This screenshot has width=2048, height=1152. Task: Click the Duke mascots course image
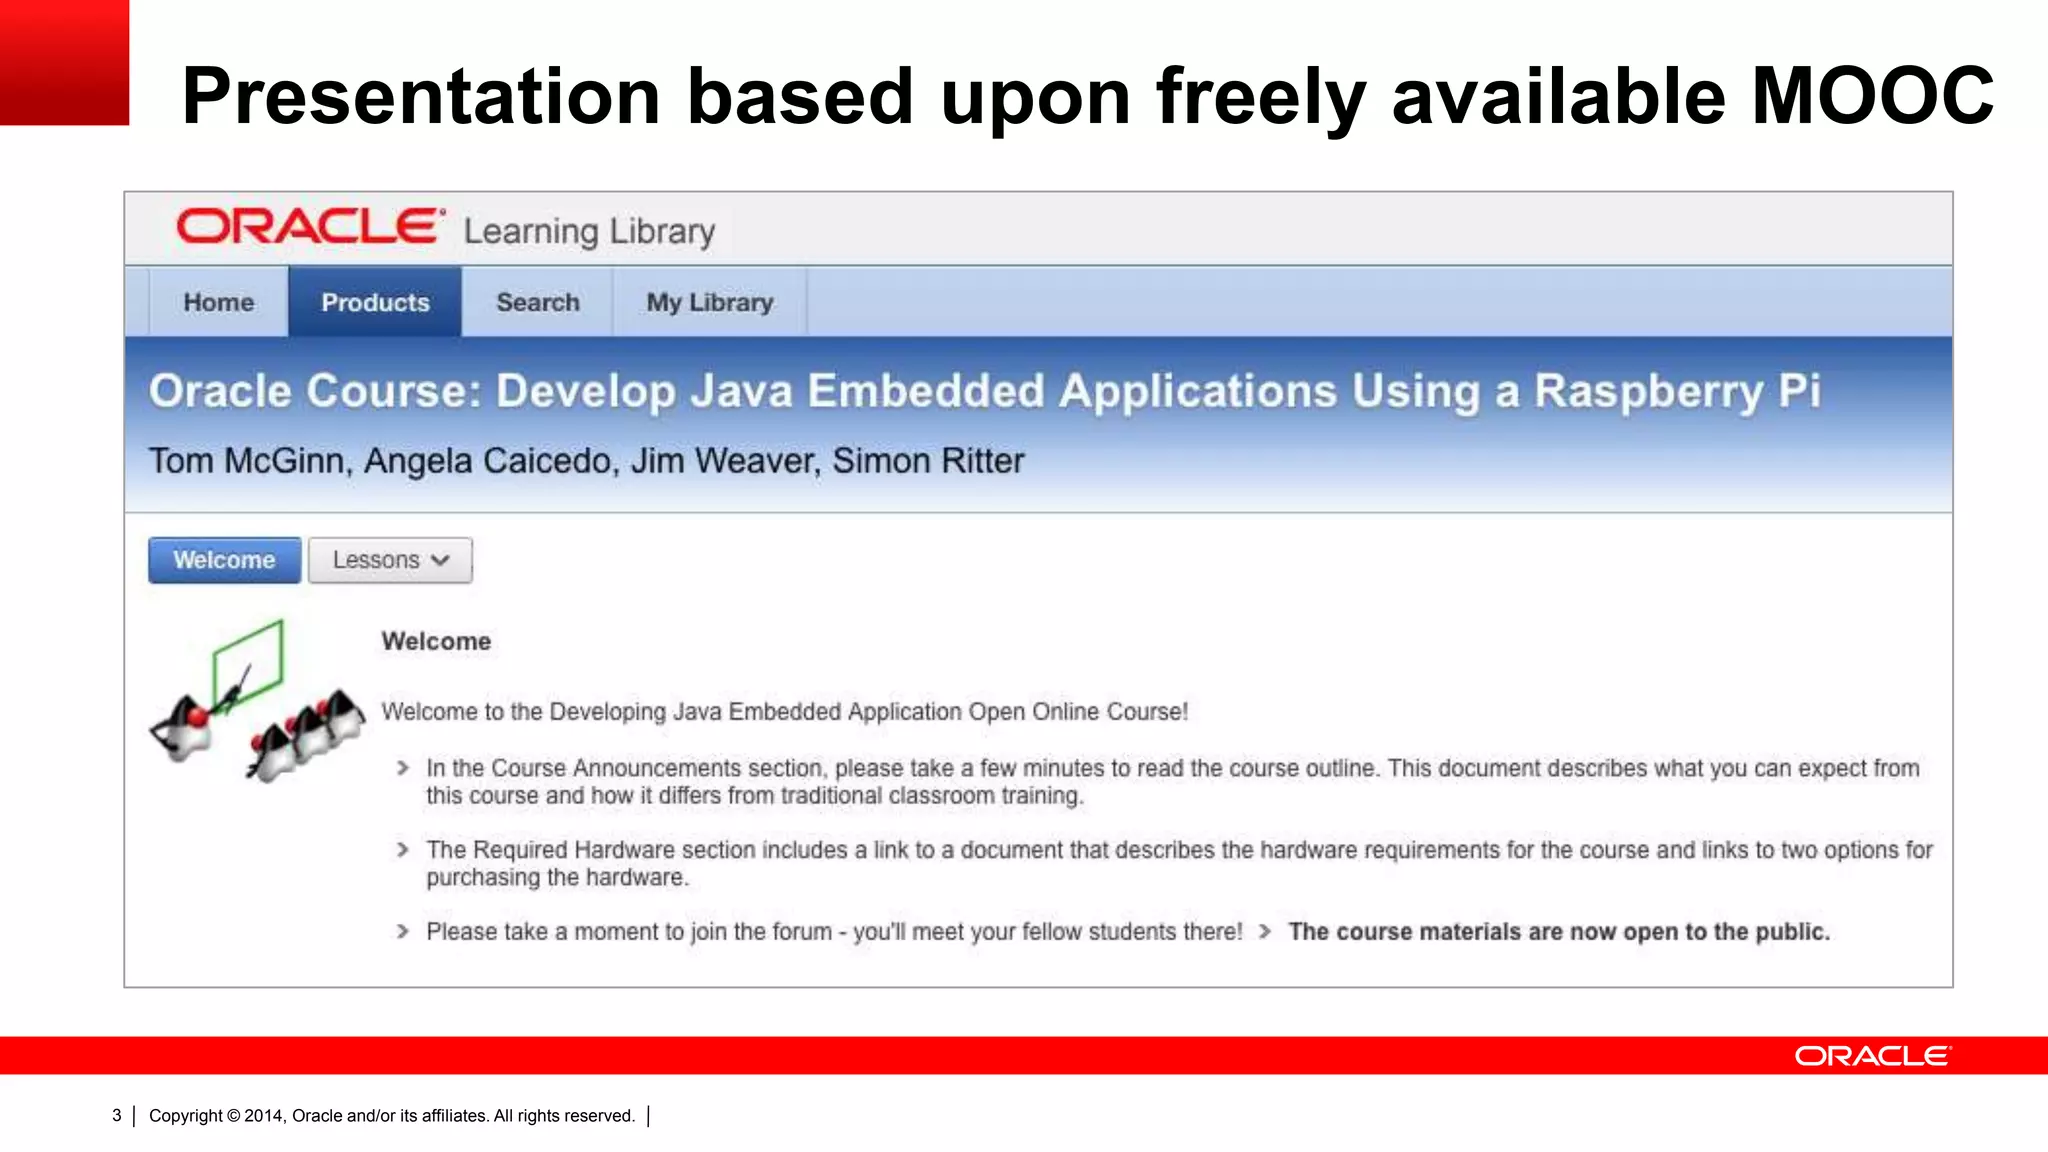[x=257, y=701]
